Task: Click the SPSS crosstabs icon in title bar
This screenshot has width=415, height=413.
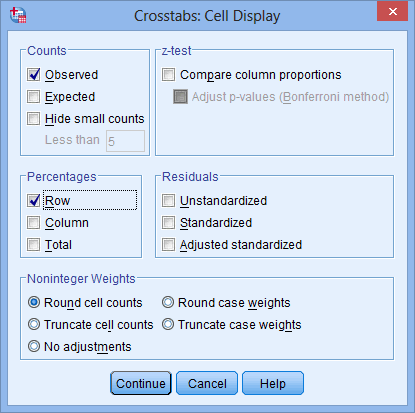Action: pyautogui.click(x=18, y=15)
